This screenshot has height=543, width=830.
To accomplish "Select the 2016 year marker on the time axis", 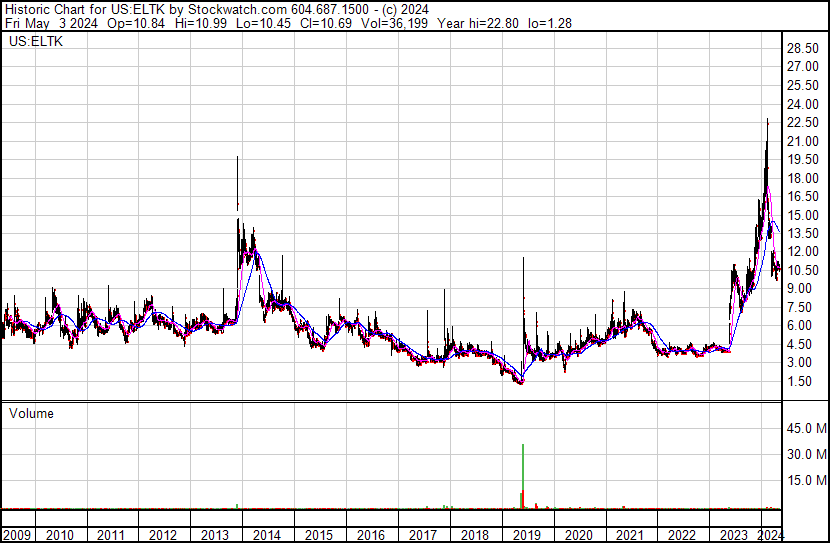I will pos(370,535).
